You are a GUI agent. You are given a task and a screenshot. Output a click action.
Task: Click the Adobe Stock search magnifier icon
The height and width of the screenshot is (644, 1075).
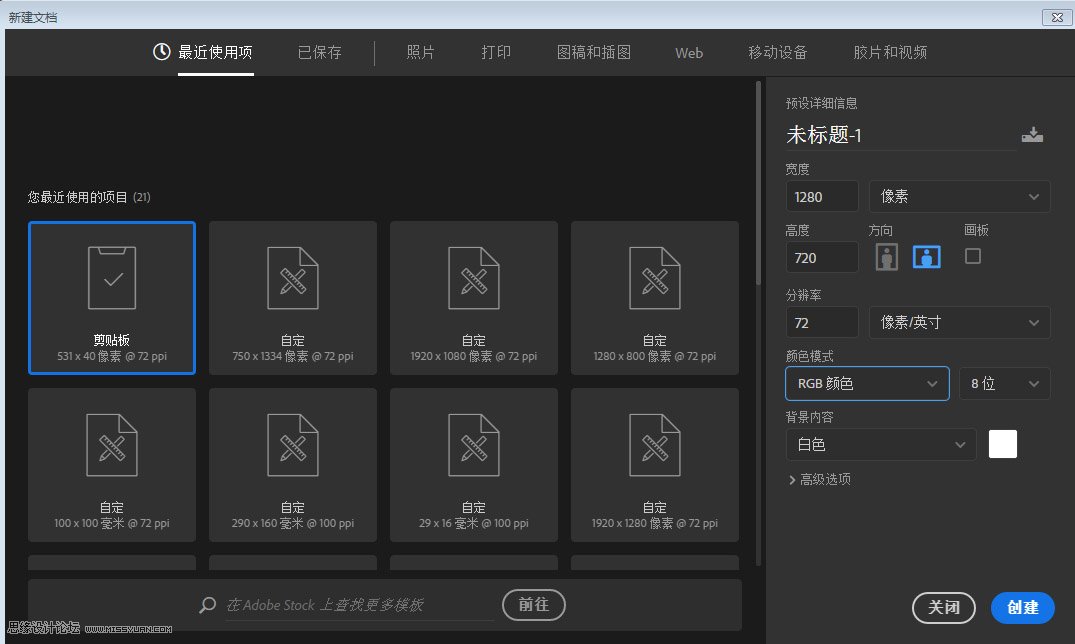pos(207,605)
